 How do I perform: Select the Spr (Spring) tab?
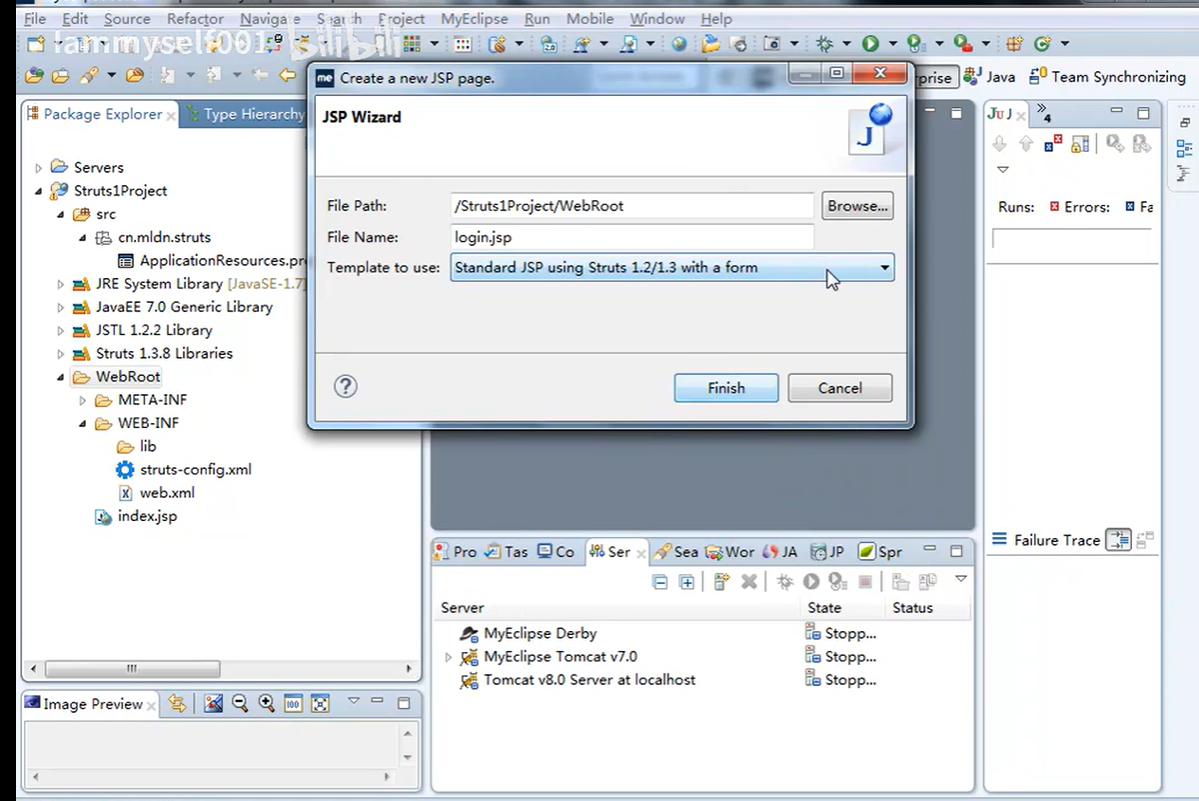point(880,552)
